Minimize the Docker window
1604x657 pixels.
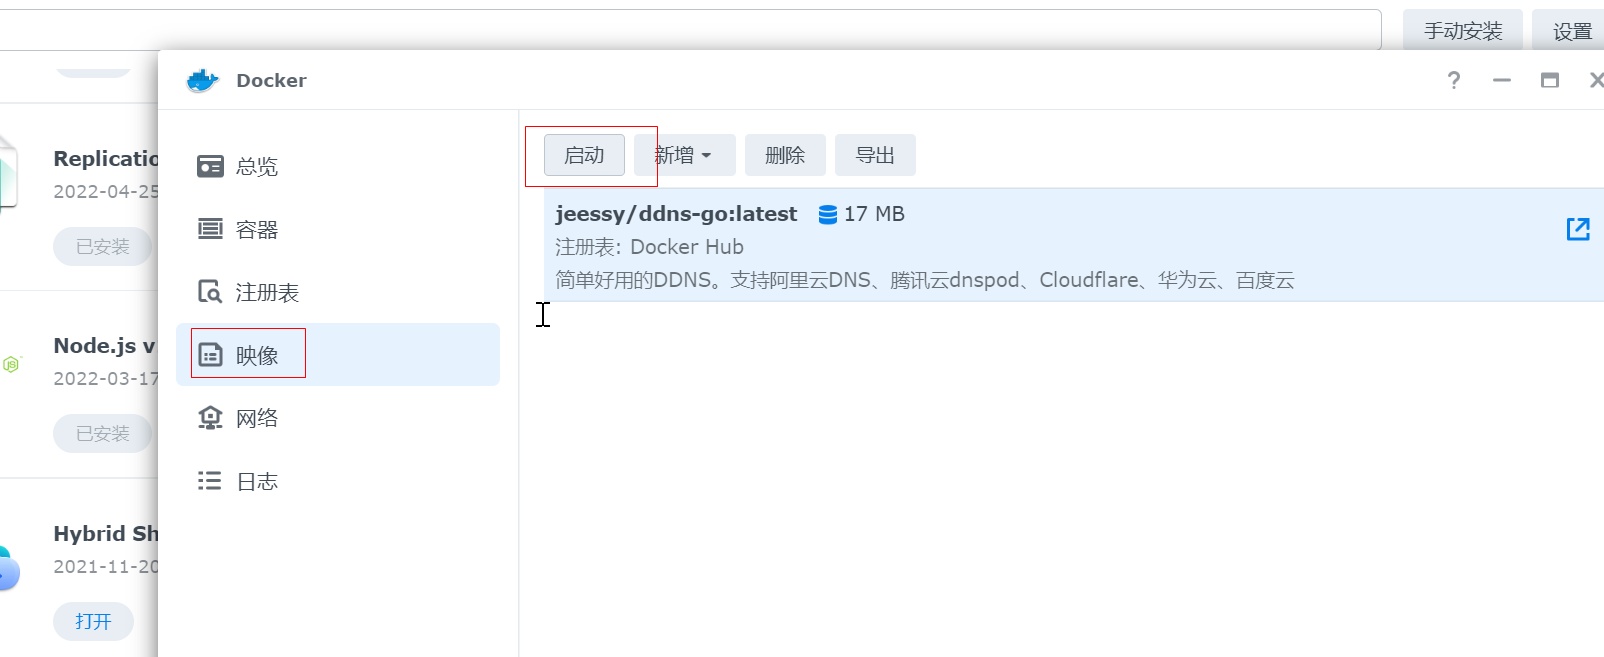pyautogui.click(x=1502, y=80)
